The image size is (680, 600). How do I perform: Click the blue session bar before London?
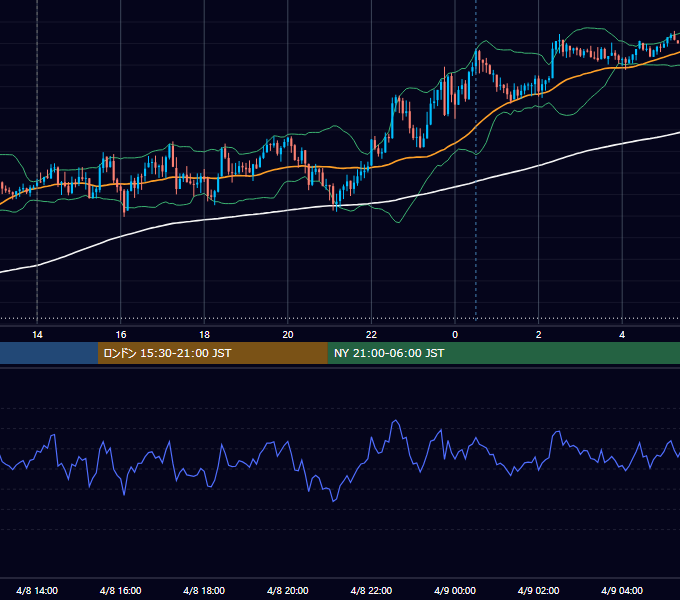pyautogui.click(x=49, y=353)
